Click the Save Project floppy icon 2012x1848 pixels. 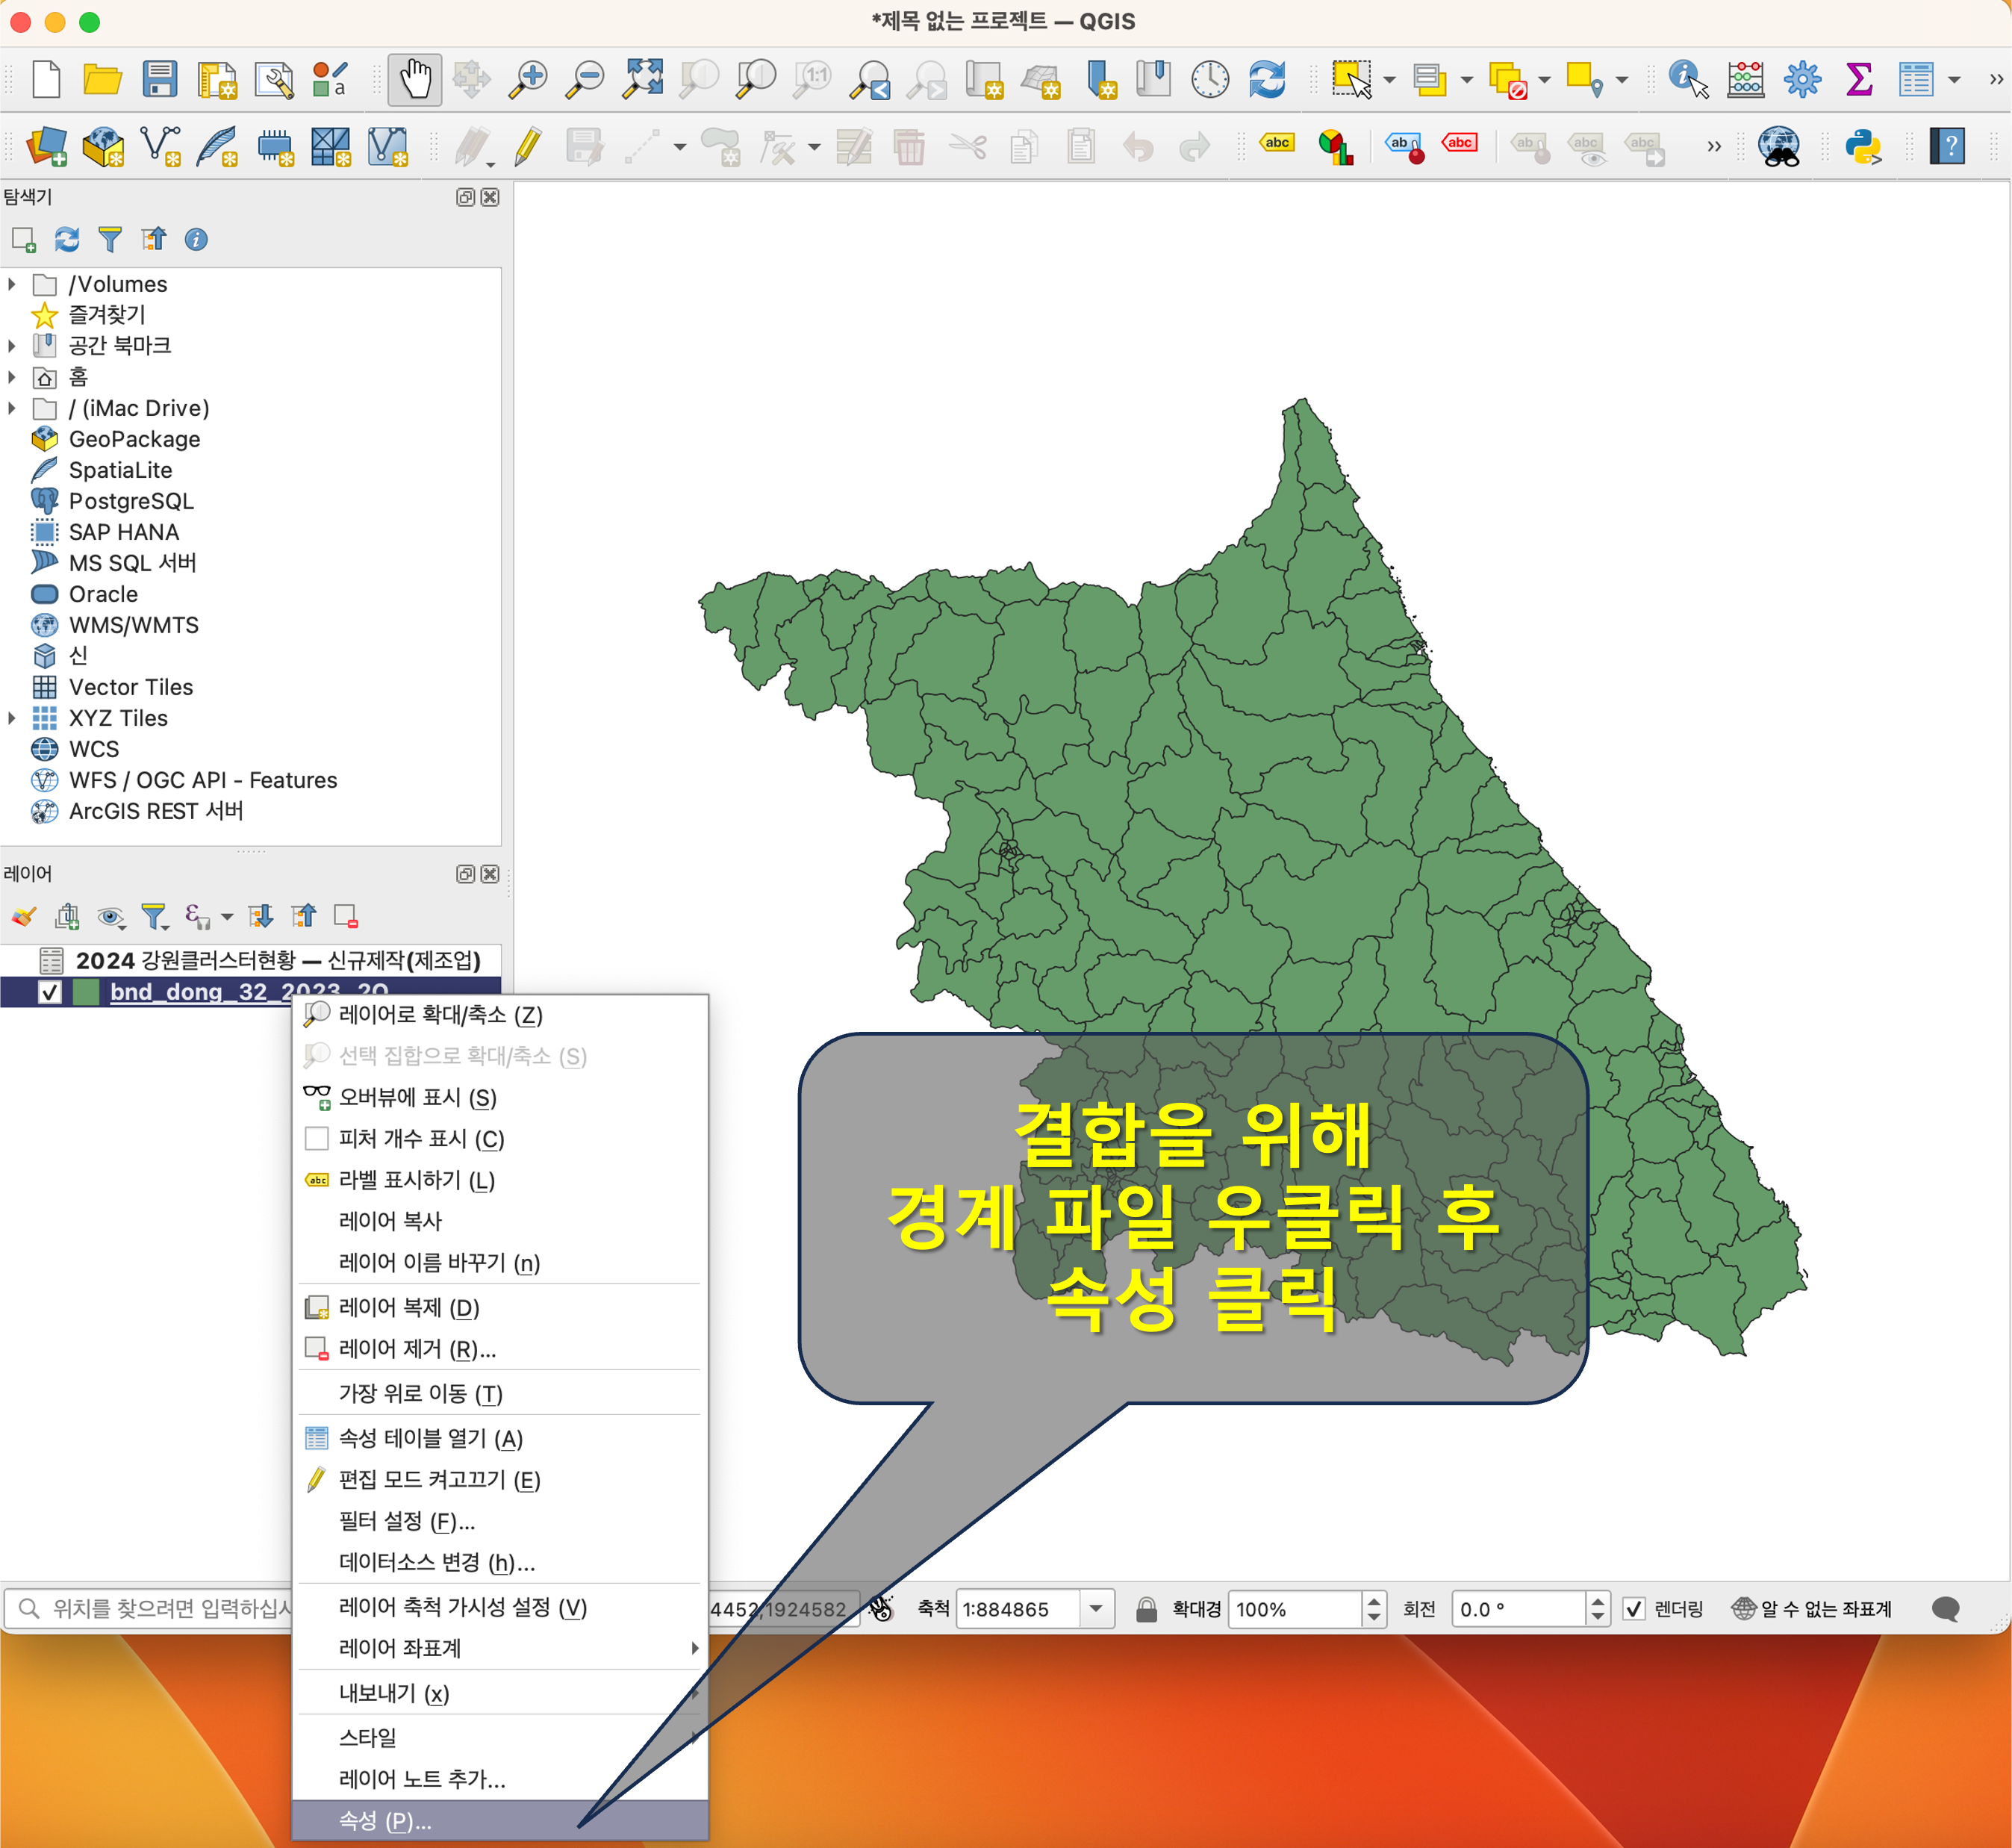click(x=159, y=80)
